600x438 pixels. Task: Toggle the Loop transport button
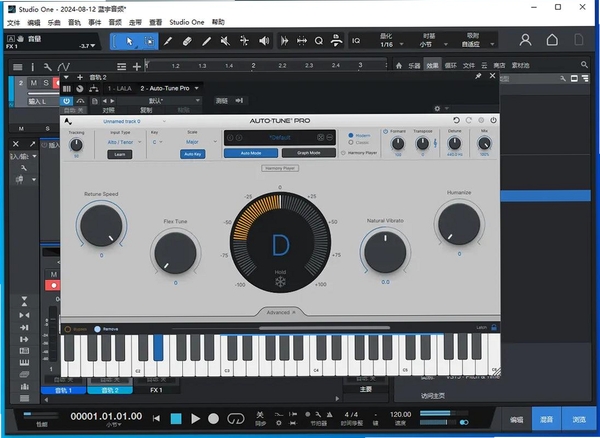[235, 418]
